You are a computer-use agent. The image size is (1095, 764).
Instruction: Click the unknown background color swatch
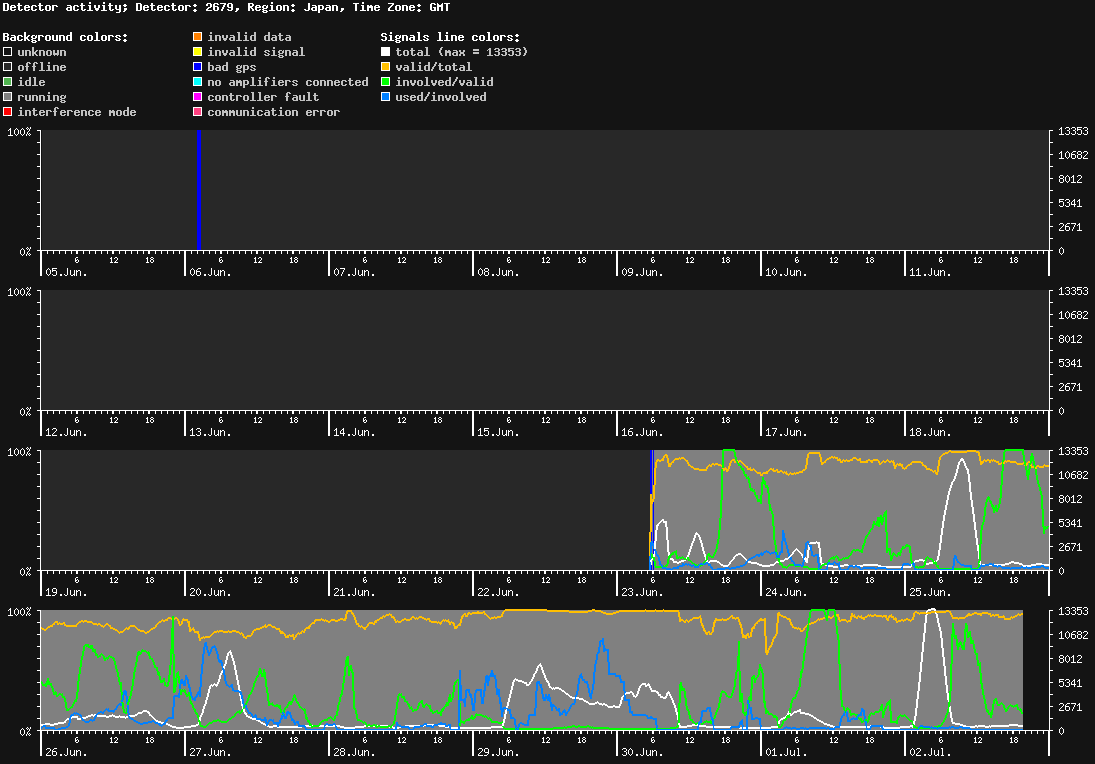click(8, 52)
